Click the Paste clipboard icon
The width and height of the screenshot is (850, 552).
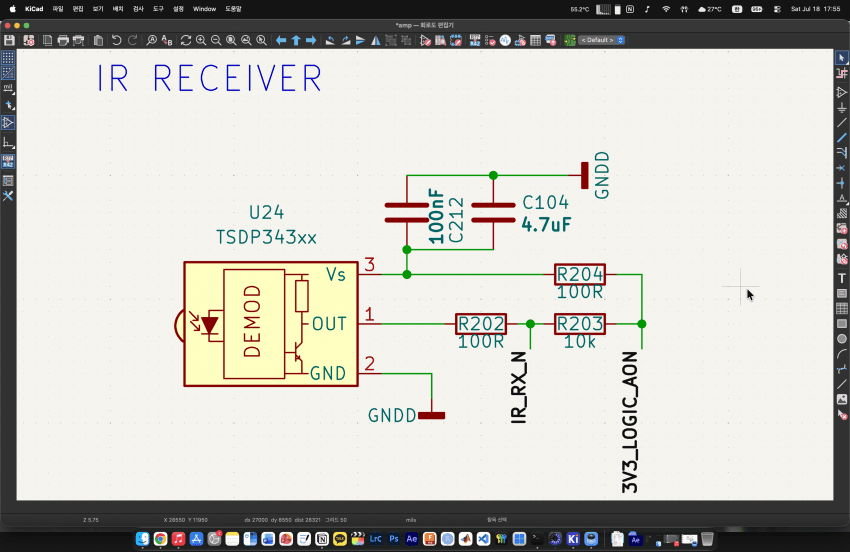98,40
